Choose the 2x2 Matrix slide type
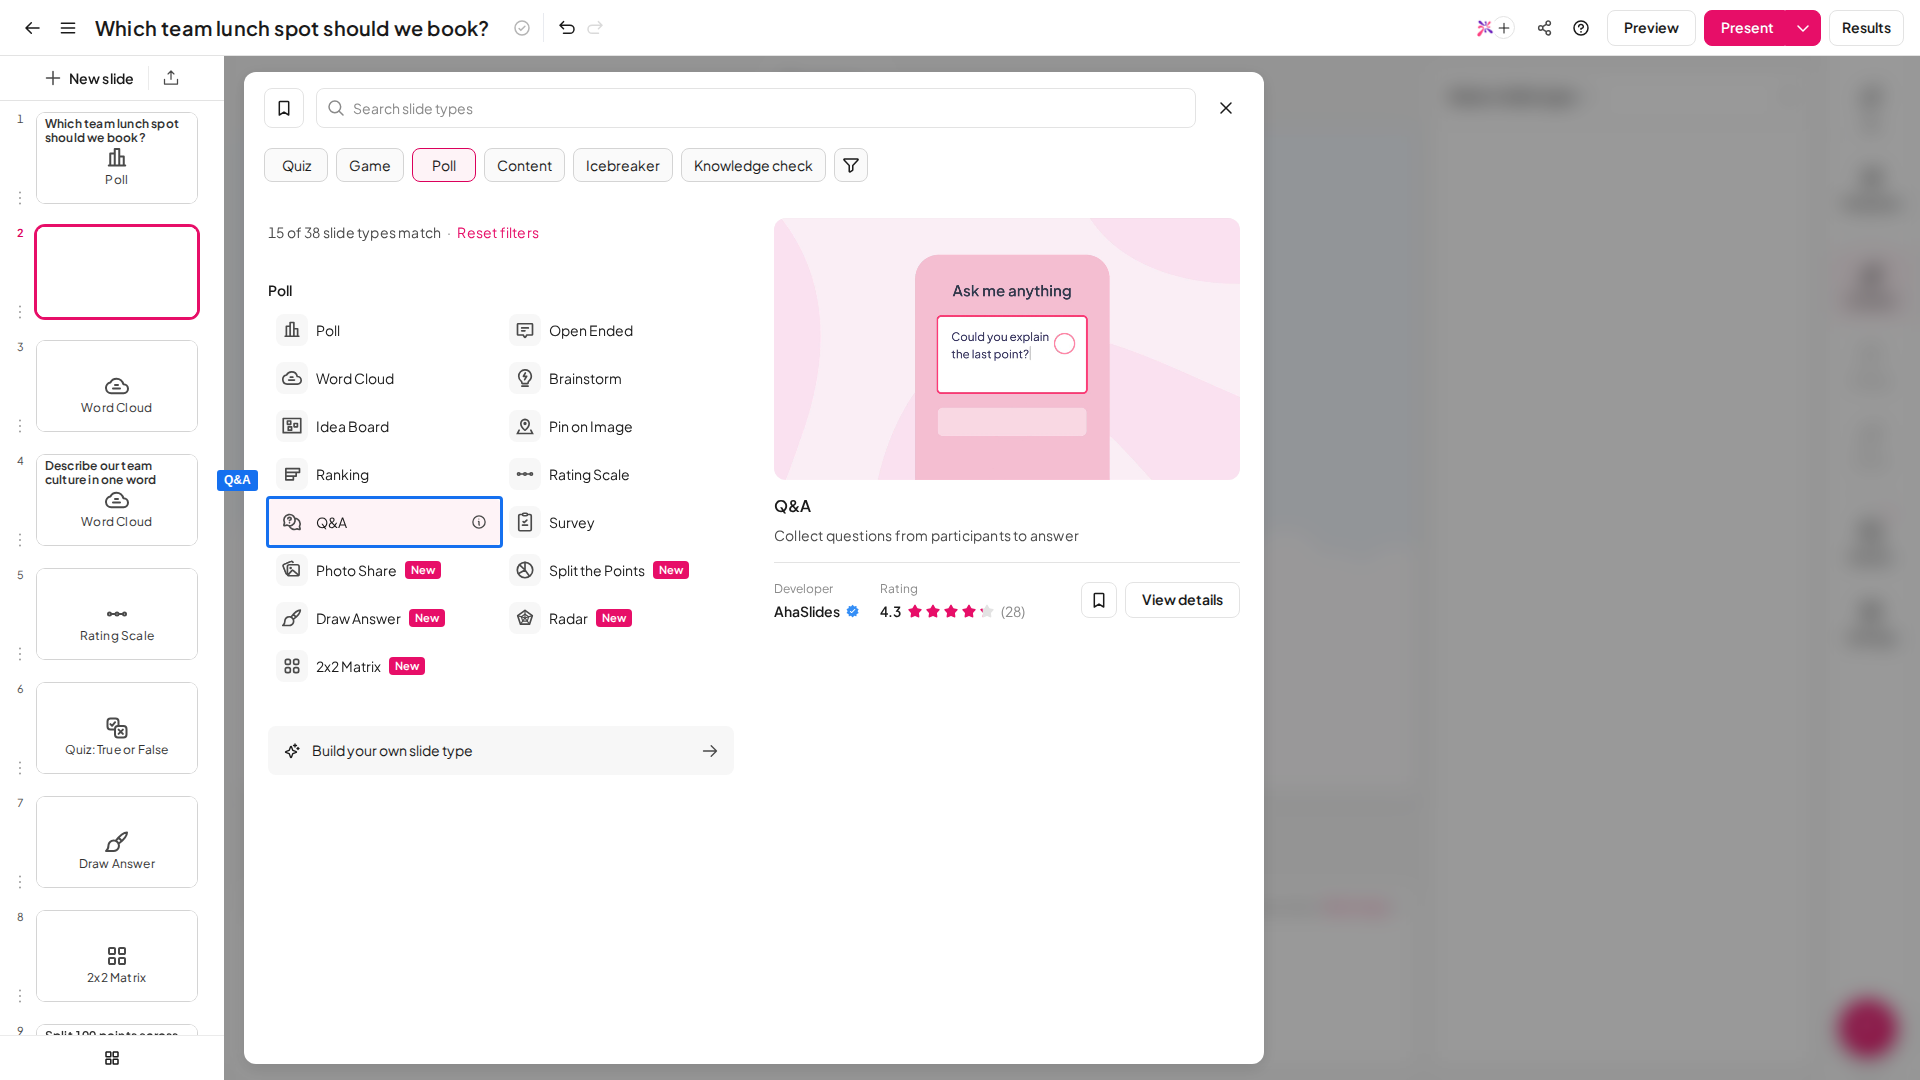The image size is (1920, 1080). point(384,666)
